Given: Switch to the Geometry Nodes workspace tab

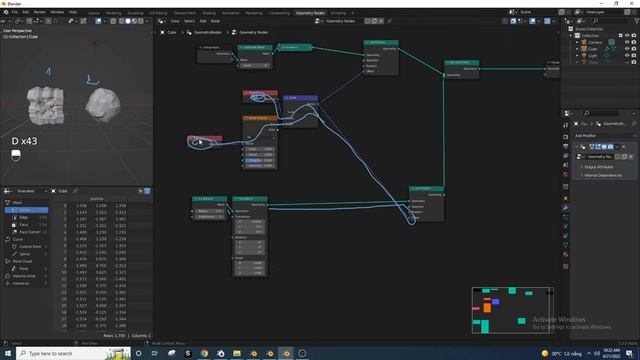Looking at the screenshot, I should pyautogui.click(x=310, y=13).
